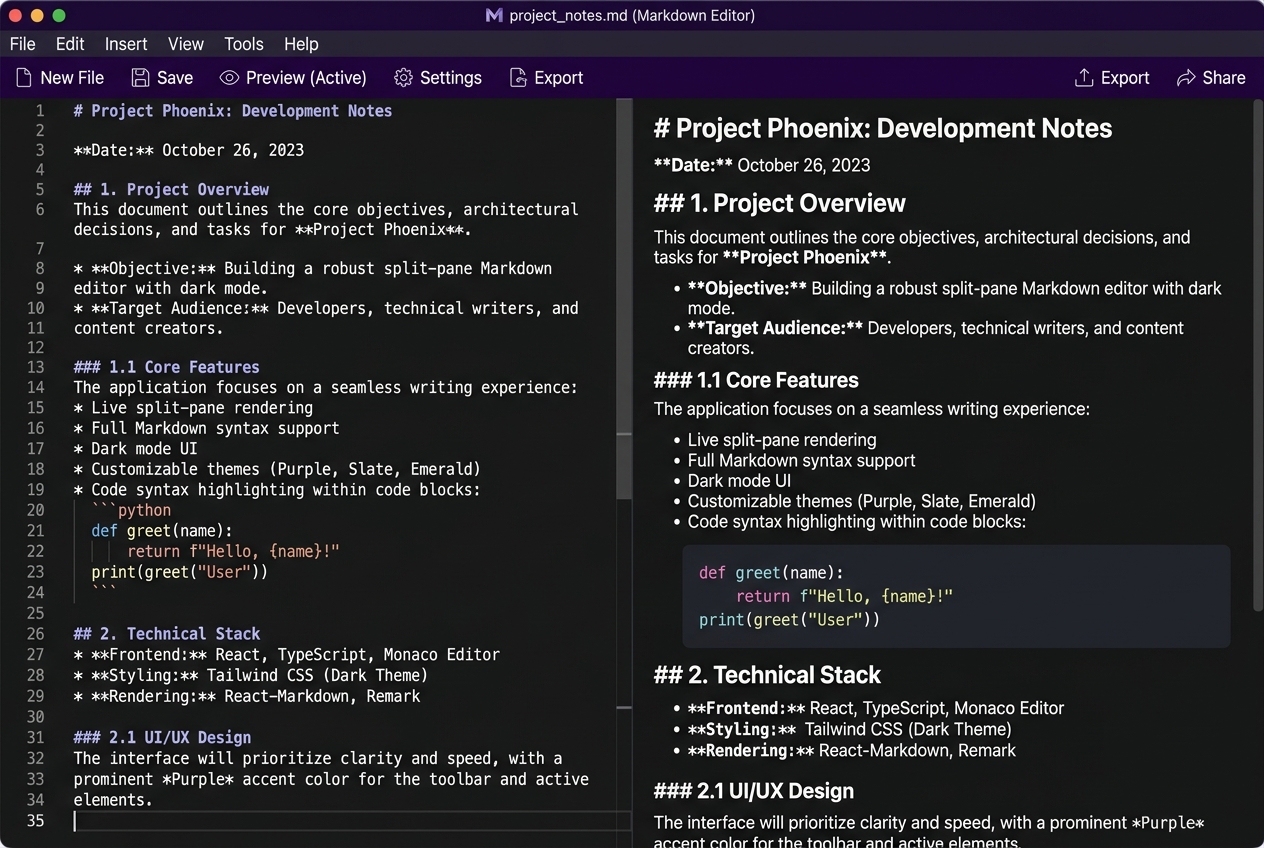Open the File menu
The image size is (1264, 848).
click(x=22, y=44)
